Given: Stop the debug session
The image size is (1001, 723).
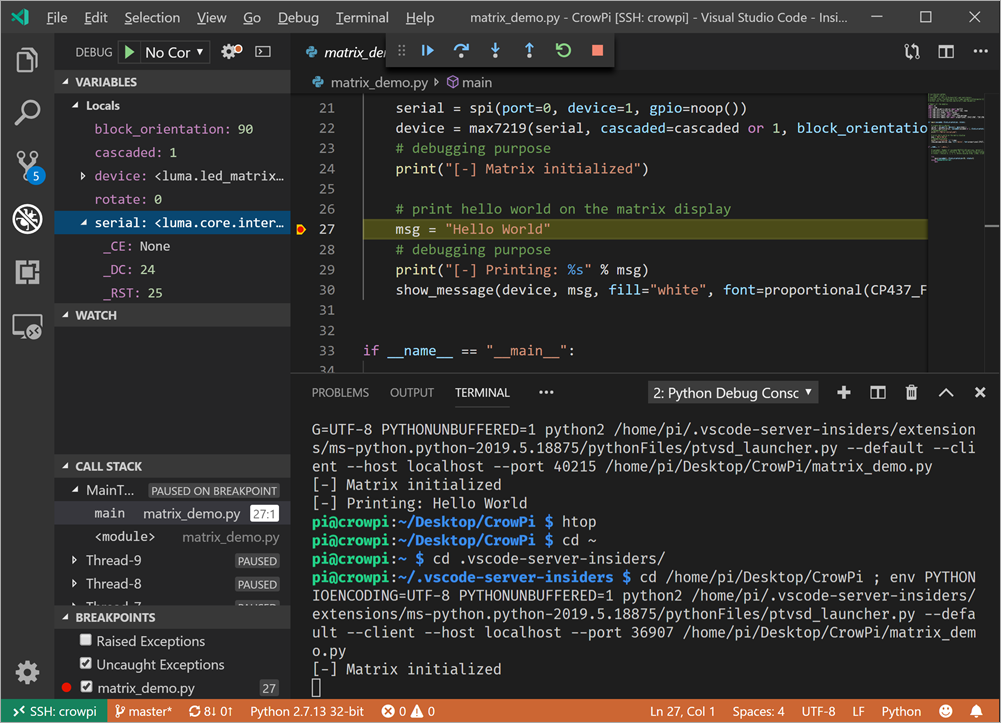Looking at the screenshot, I should 598,50.
